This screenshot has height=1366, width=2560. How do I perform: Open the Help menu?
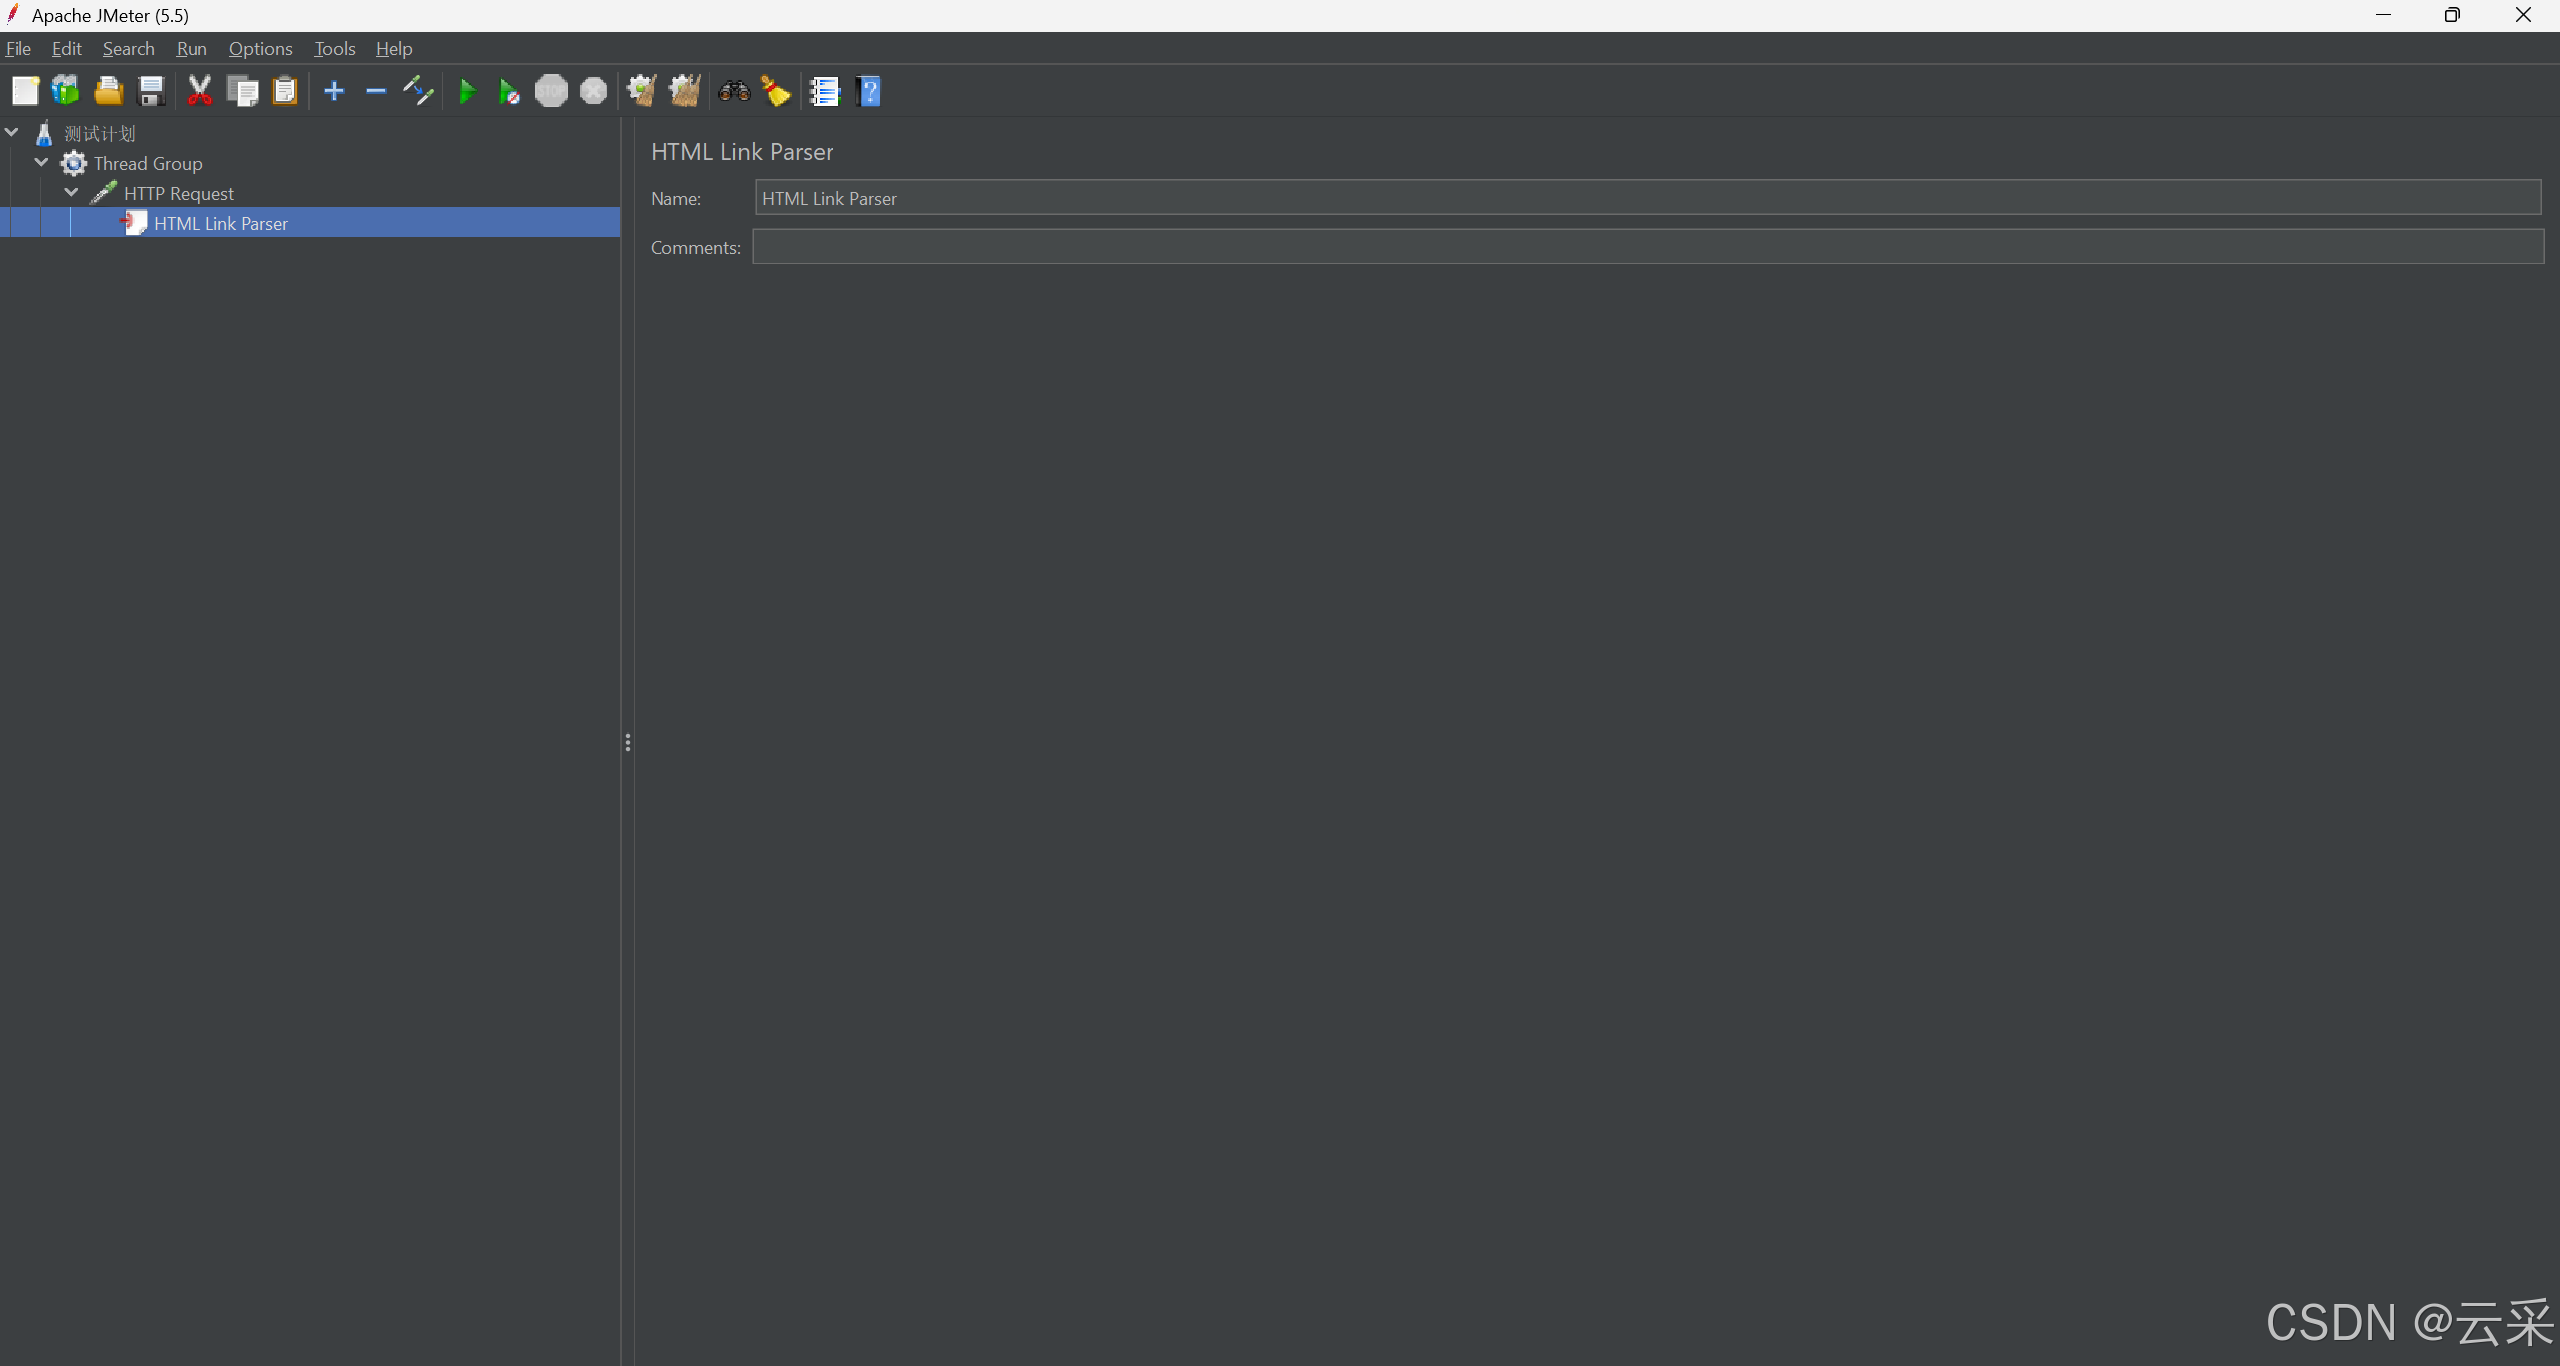(x=394, y=48)
